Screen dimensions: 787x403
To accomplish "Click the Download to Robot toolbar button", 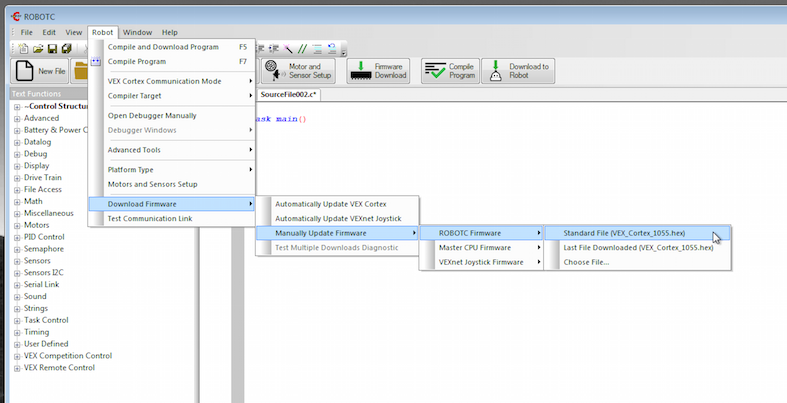I will [518, 71].
